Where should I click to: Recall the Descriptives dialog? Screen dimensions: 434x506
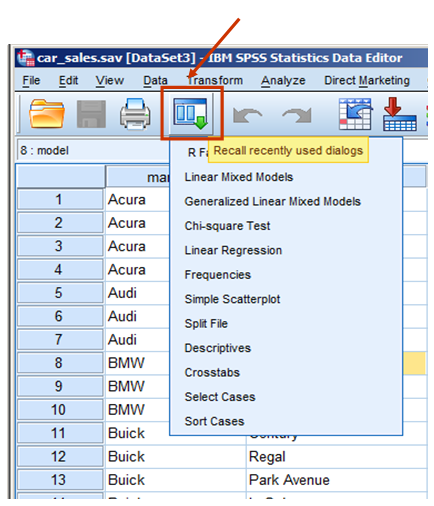coord(218,348)
